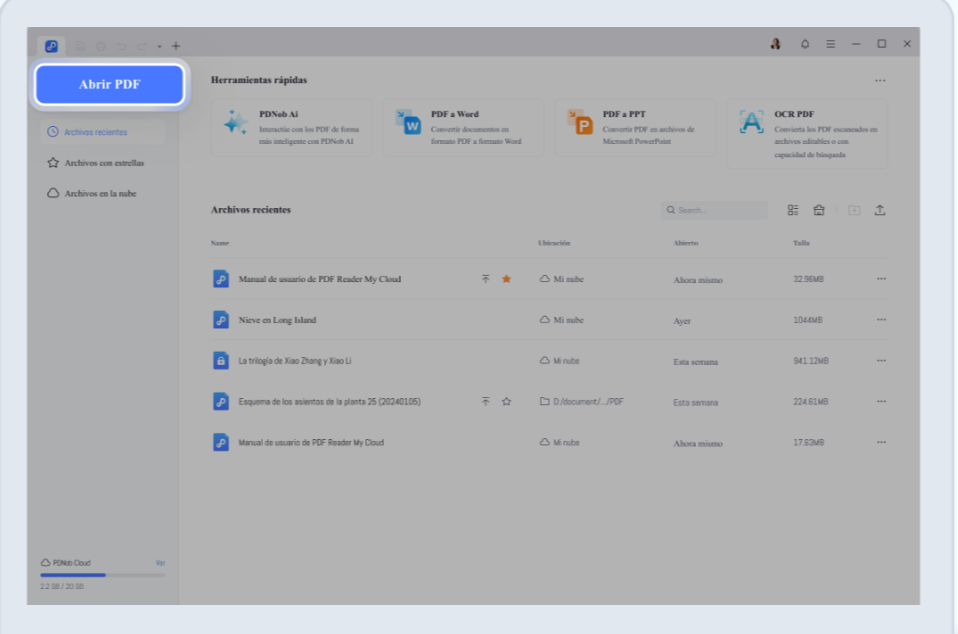Open more options for 32.96MB file row
The image size is (958, 634).
881,279
